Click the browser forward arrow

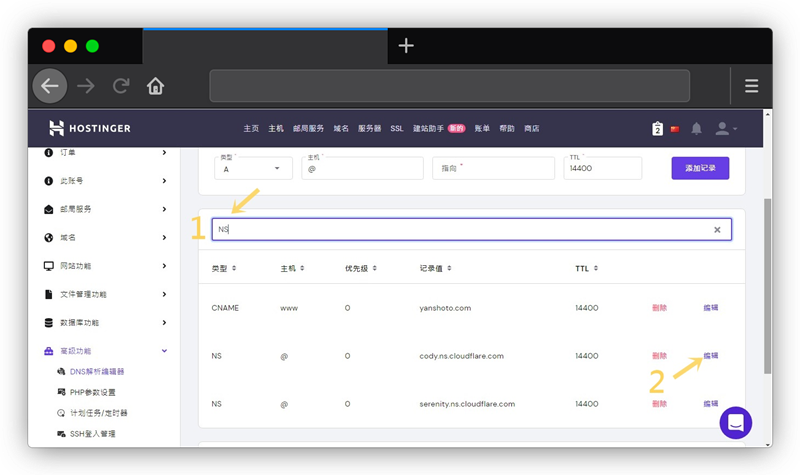[x=86, y=86]
